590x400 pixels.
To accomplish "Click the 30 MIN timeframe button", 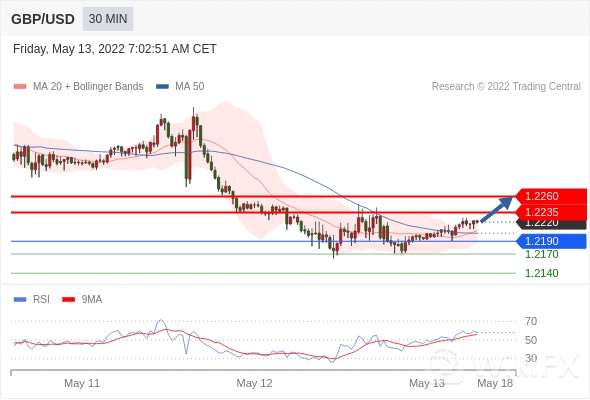I will click(x=108, y=19).
